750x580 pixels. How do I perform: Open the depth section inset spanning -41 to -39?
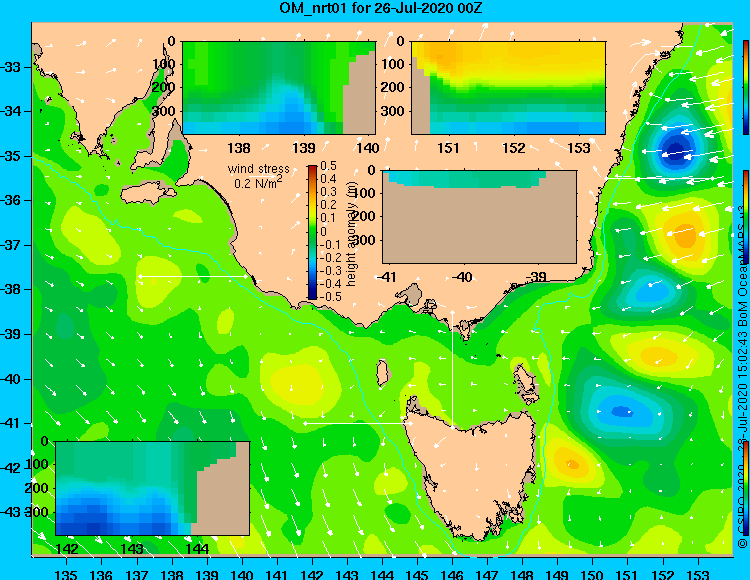479,217
